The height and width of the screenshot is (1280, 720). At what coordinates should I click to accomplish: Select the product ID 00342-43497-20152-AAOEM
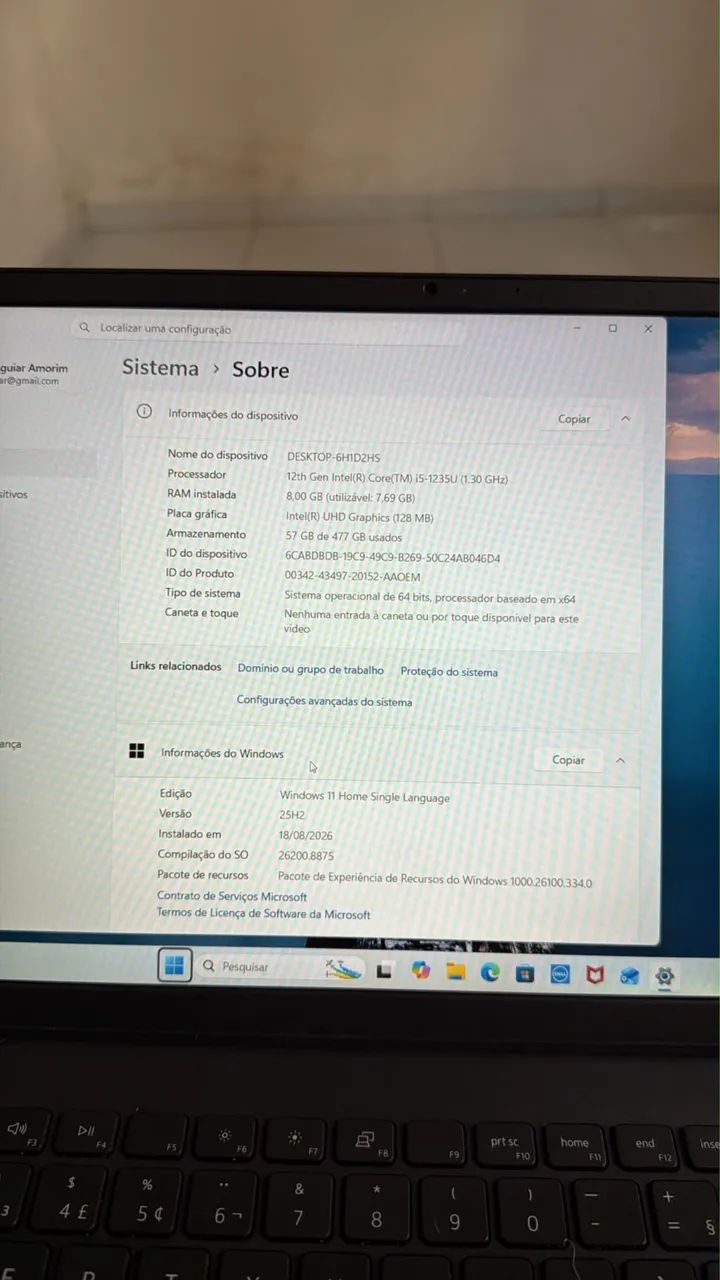tap(353, 577)
